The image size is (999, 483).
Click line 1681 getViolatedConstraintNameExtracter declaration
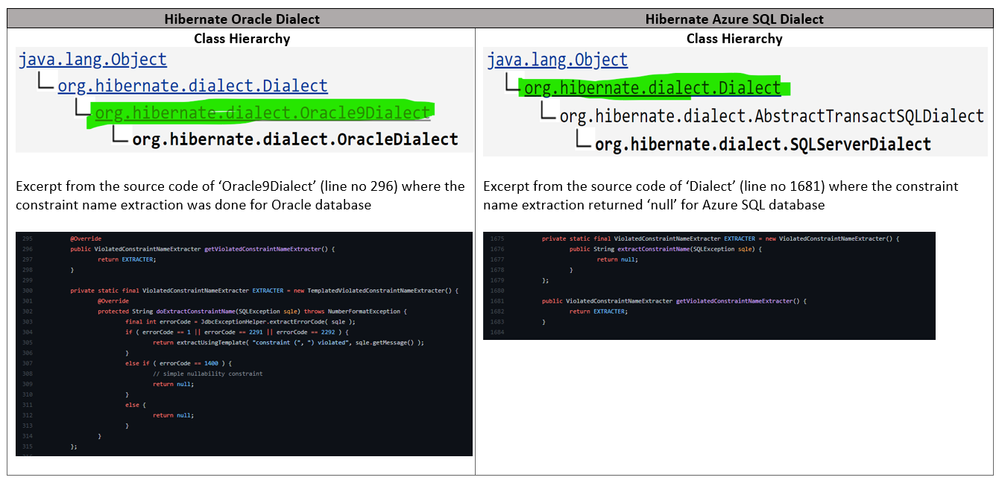click(x=674, y=301)
